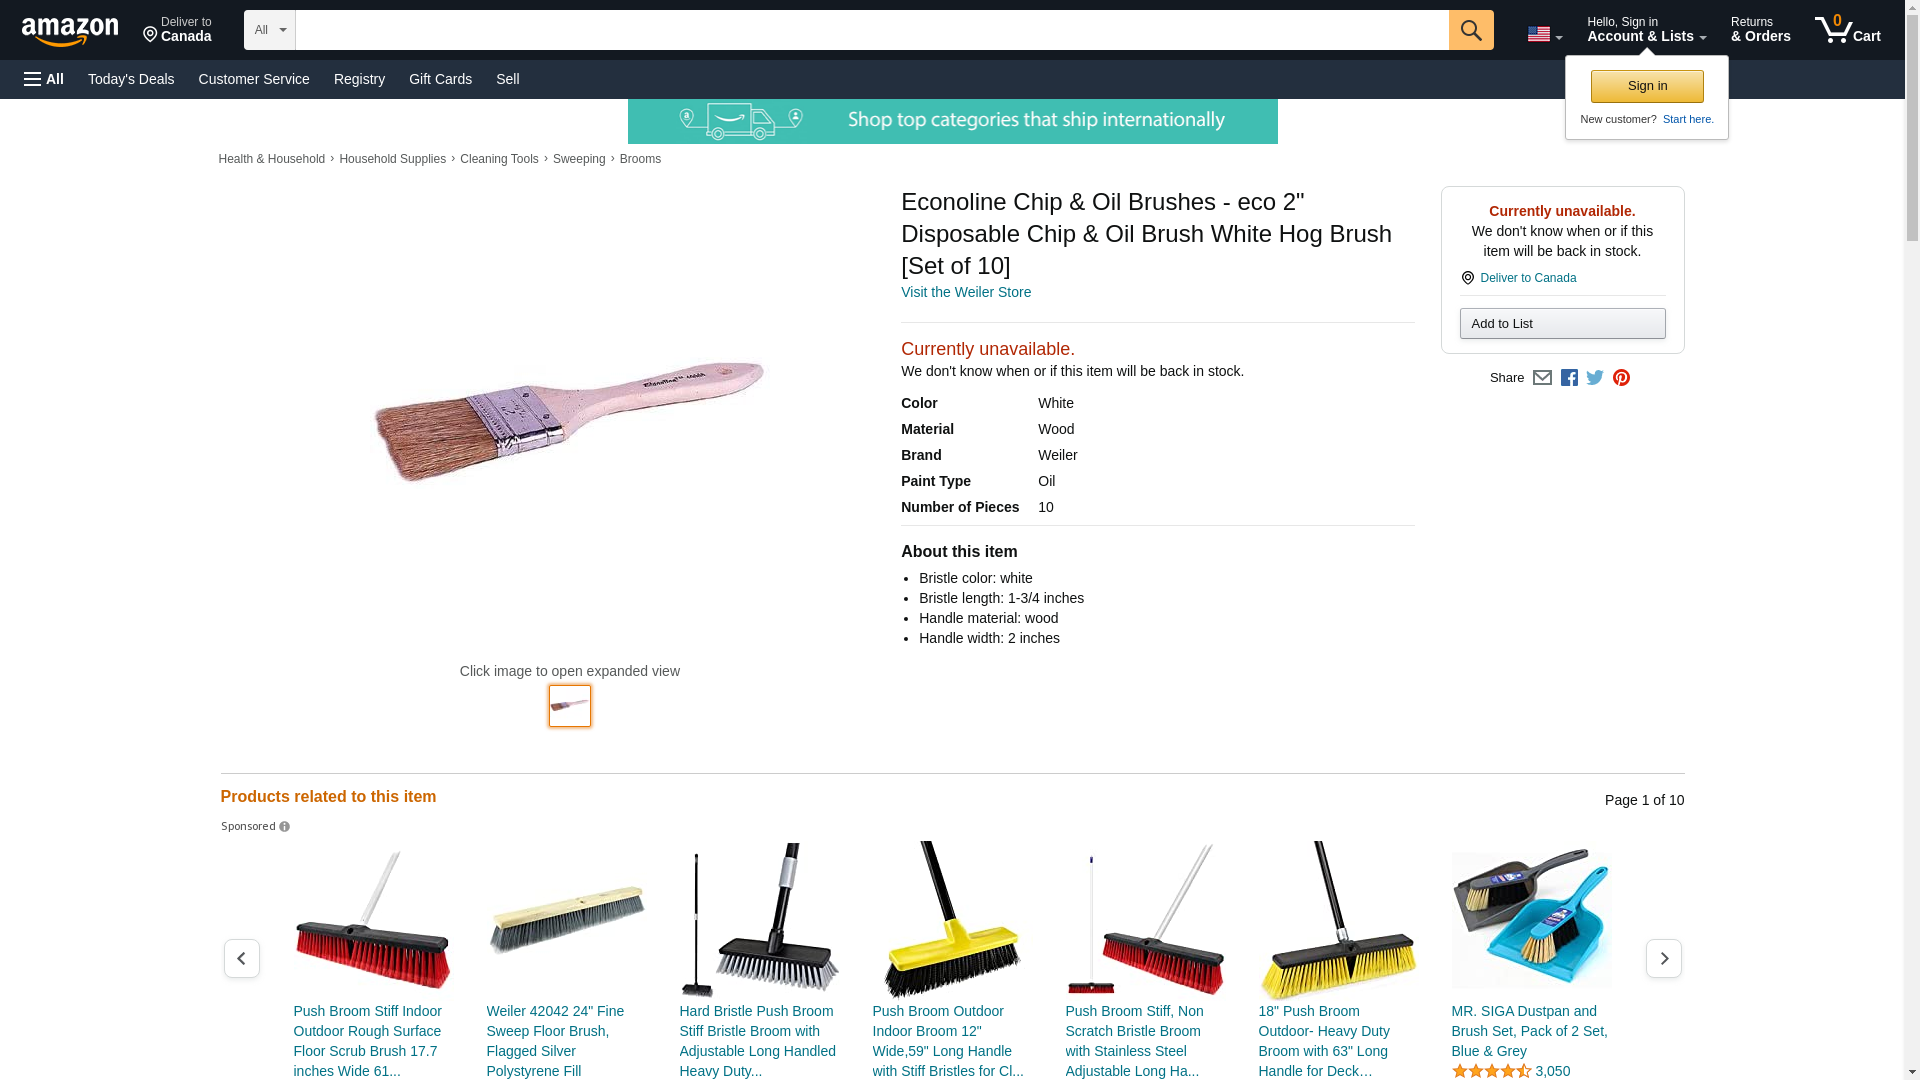
Task: Share product on Twitter icon
Action: 1595,378
